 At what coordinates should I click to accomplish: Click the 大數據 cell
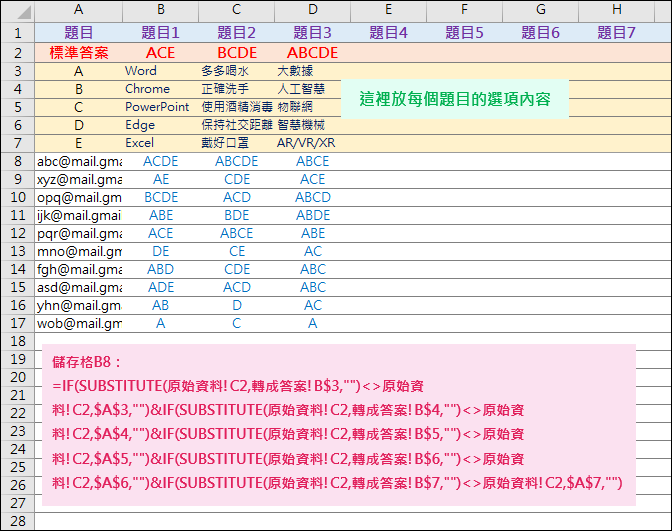click(312, 71)
